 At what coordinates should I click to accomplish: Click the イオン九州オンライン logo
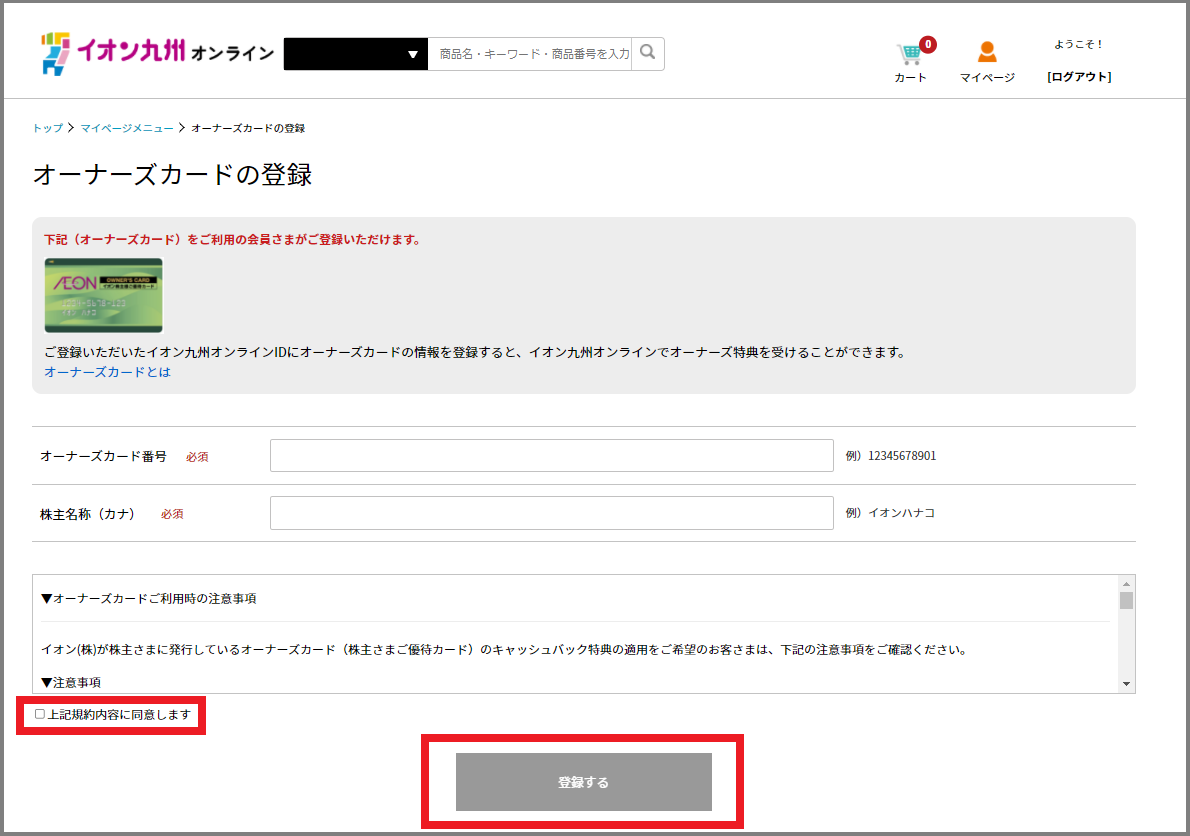tap(157, 53)
